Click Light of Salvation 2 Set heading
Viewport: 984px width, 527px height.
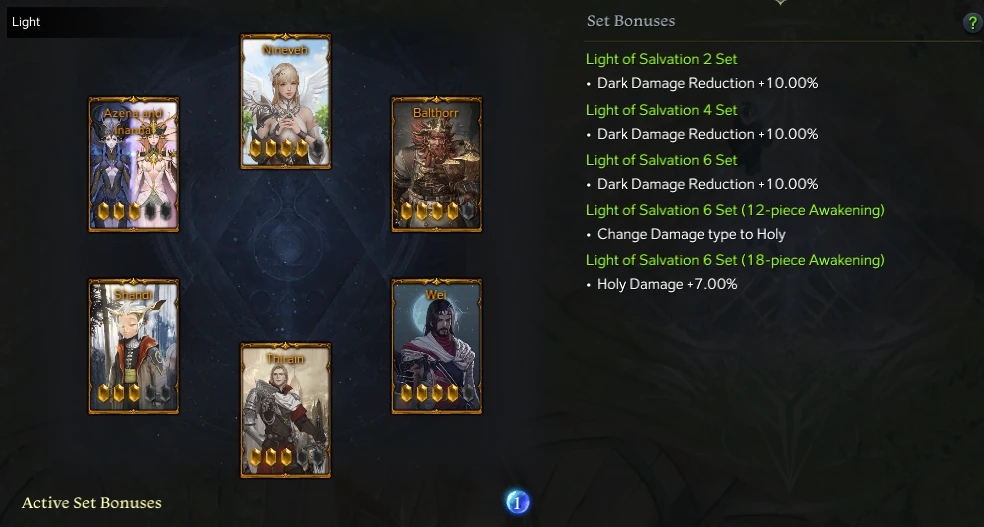[x=661, y=59]
